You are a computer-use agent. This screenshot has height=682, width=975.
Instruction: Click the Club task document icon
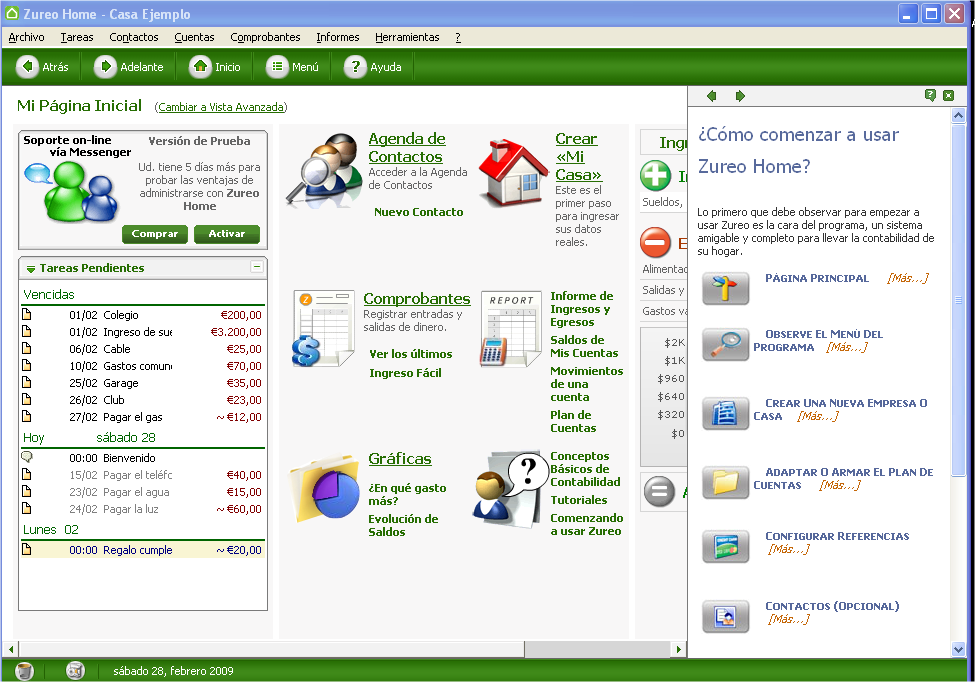pos(27,399)
